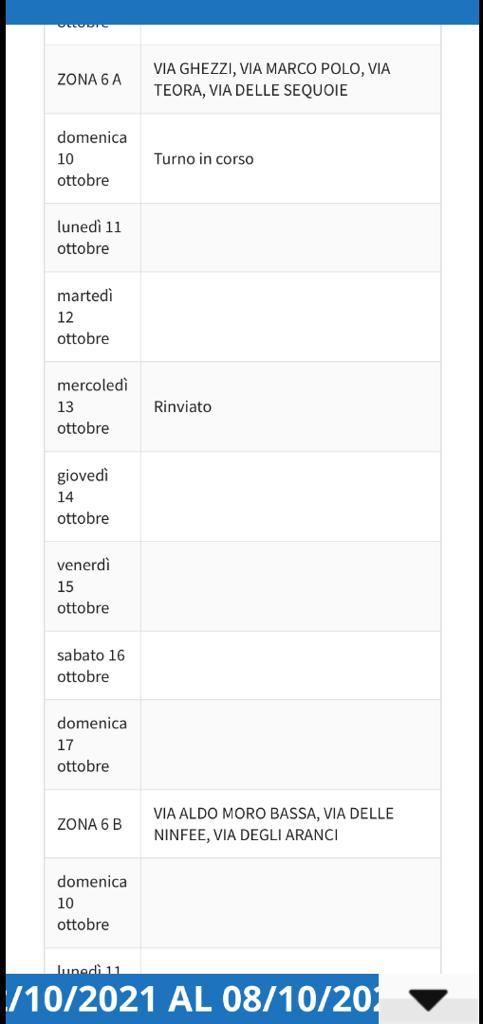Click the blue top header bar
483x1024 pixels.
pos(242,12)
